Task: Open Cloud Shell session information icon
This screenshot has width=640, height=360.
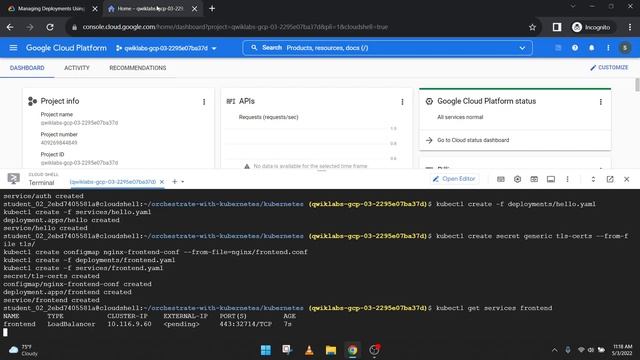Action: coord(551,179)
